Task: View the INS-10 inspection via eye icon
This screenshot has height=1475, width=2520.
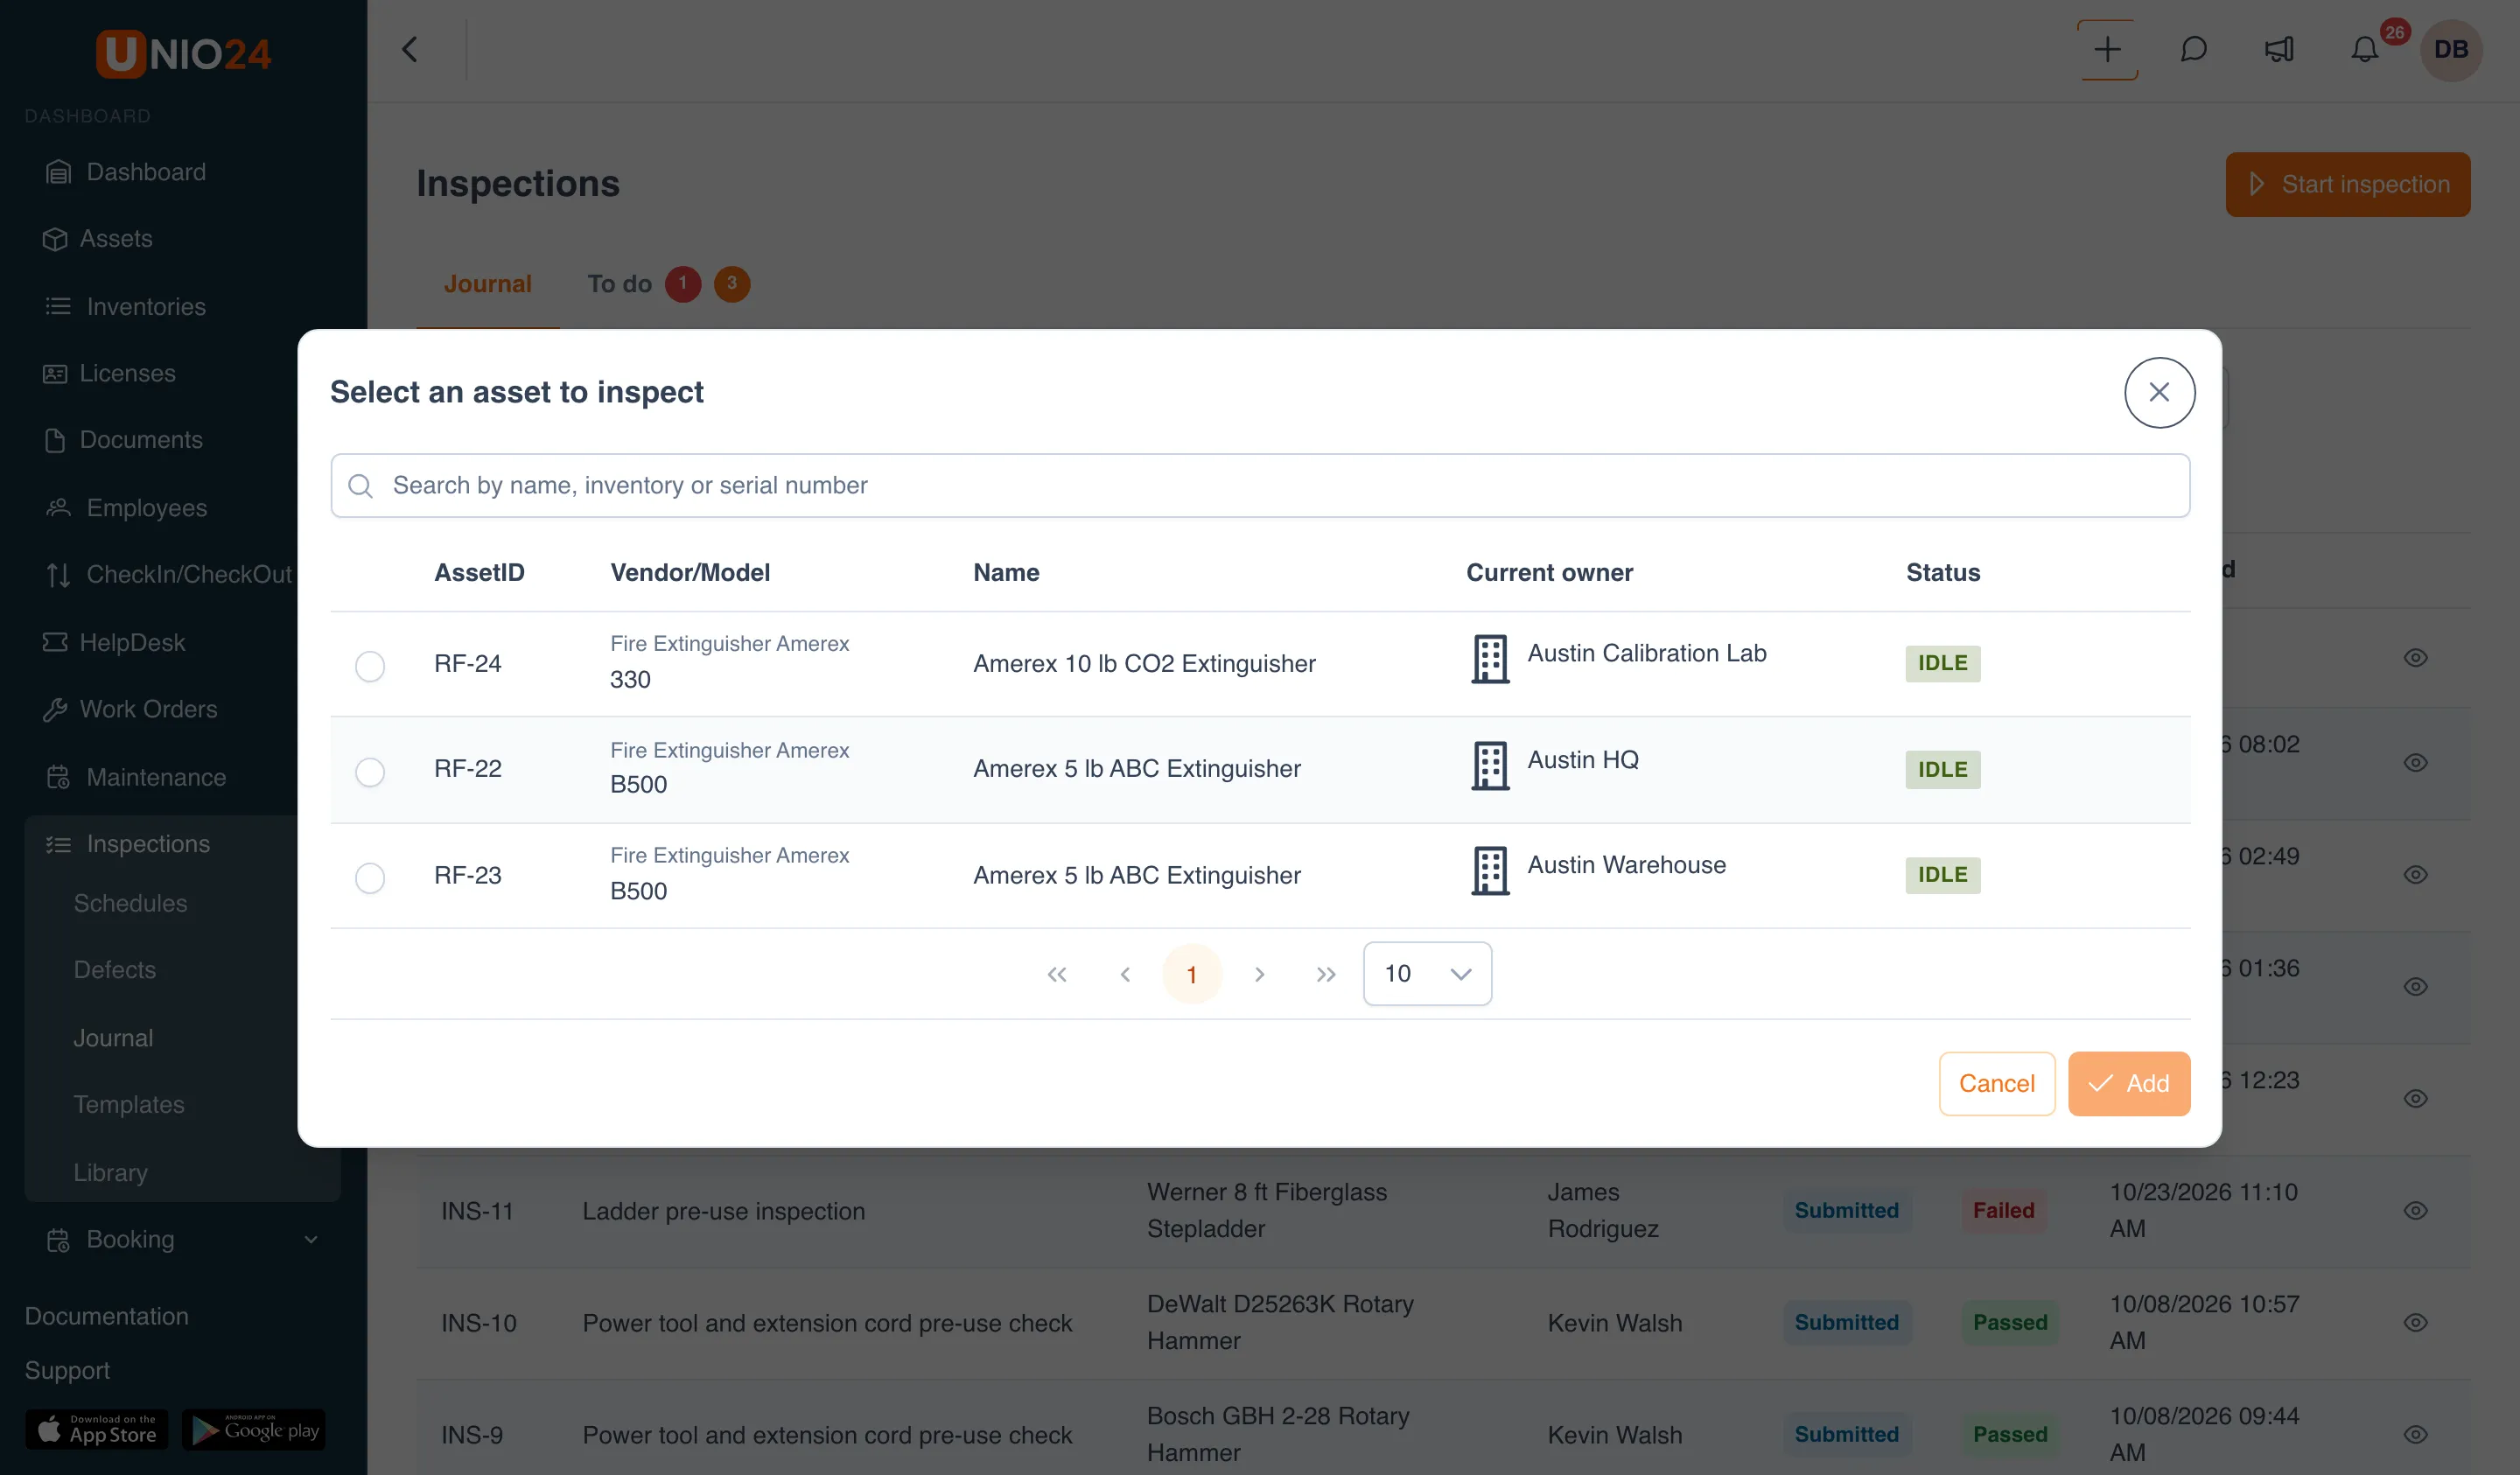Action: point(2415,1322)
